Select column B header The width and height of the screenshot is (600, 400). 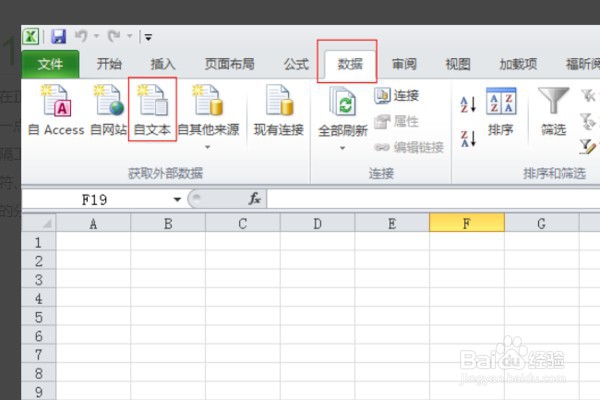pos(168,224)
